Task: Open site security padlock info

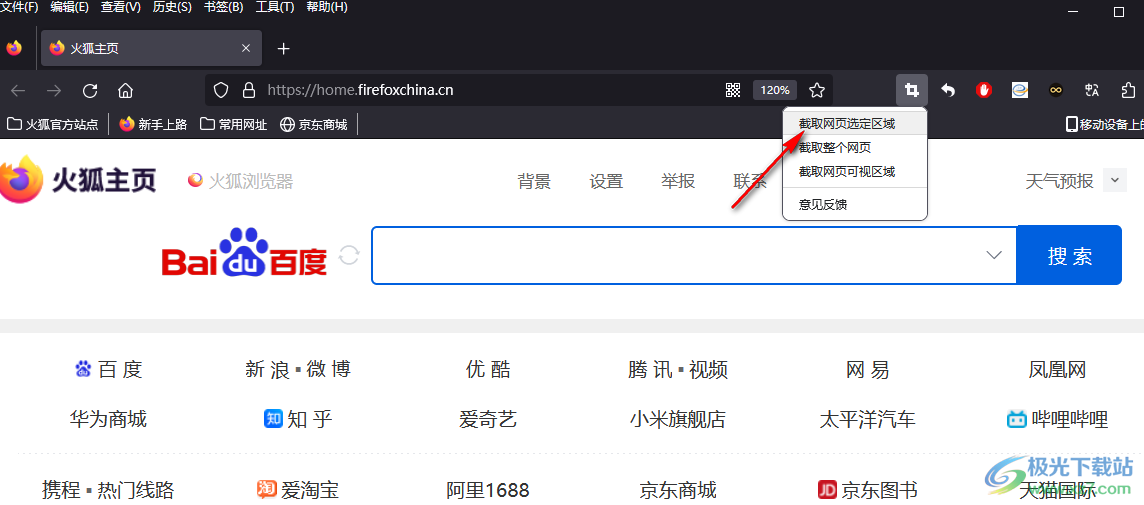Action: click(249, 90)
